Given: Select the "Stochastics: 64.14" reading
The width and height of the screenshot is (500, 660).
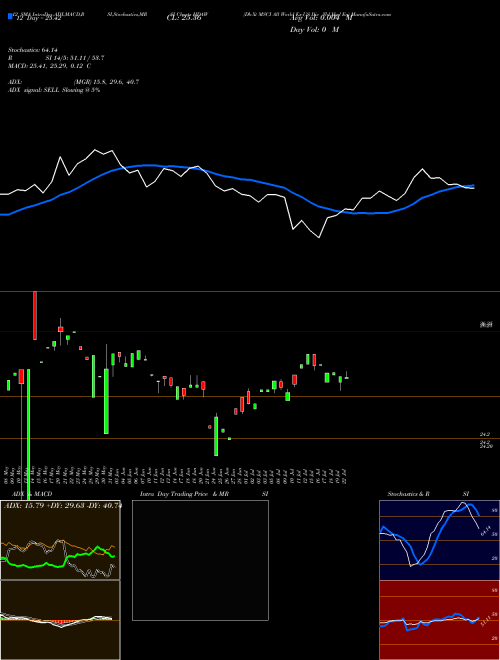Looking at the screenshot, I should [32, 50].
